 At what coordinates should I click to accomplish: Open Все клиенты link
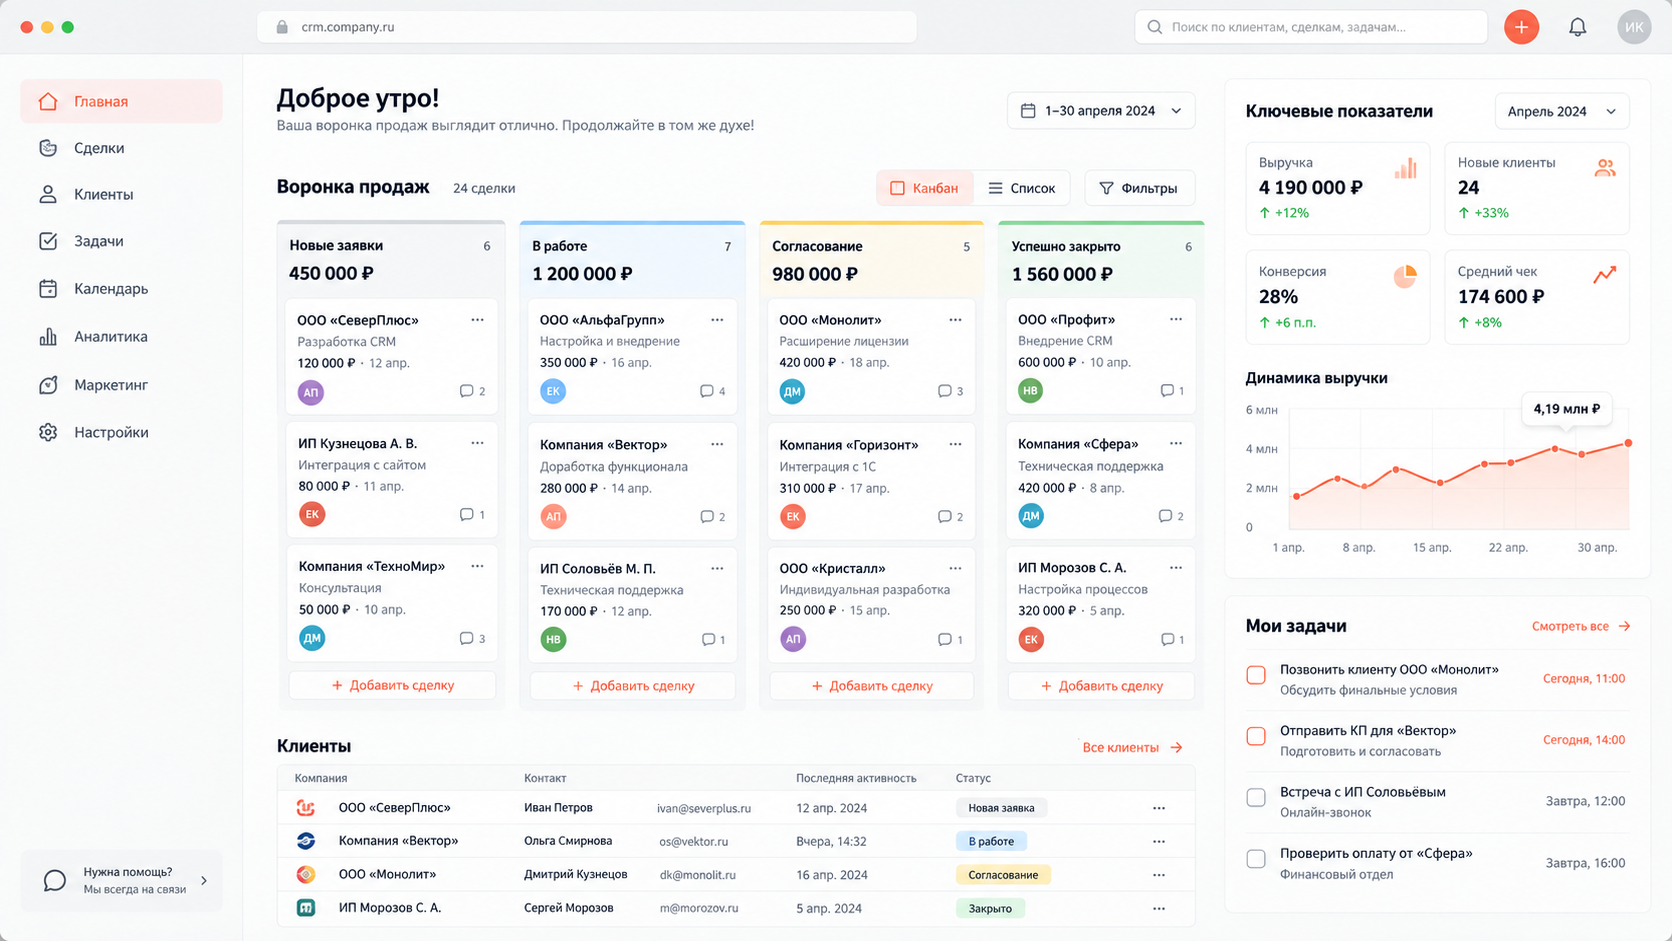1132,747
